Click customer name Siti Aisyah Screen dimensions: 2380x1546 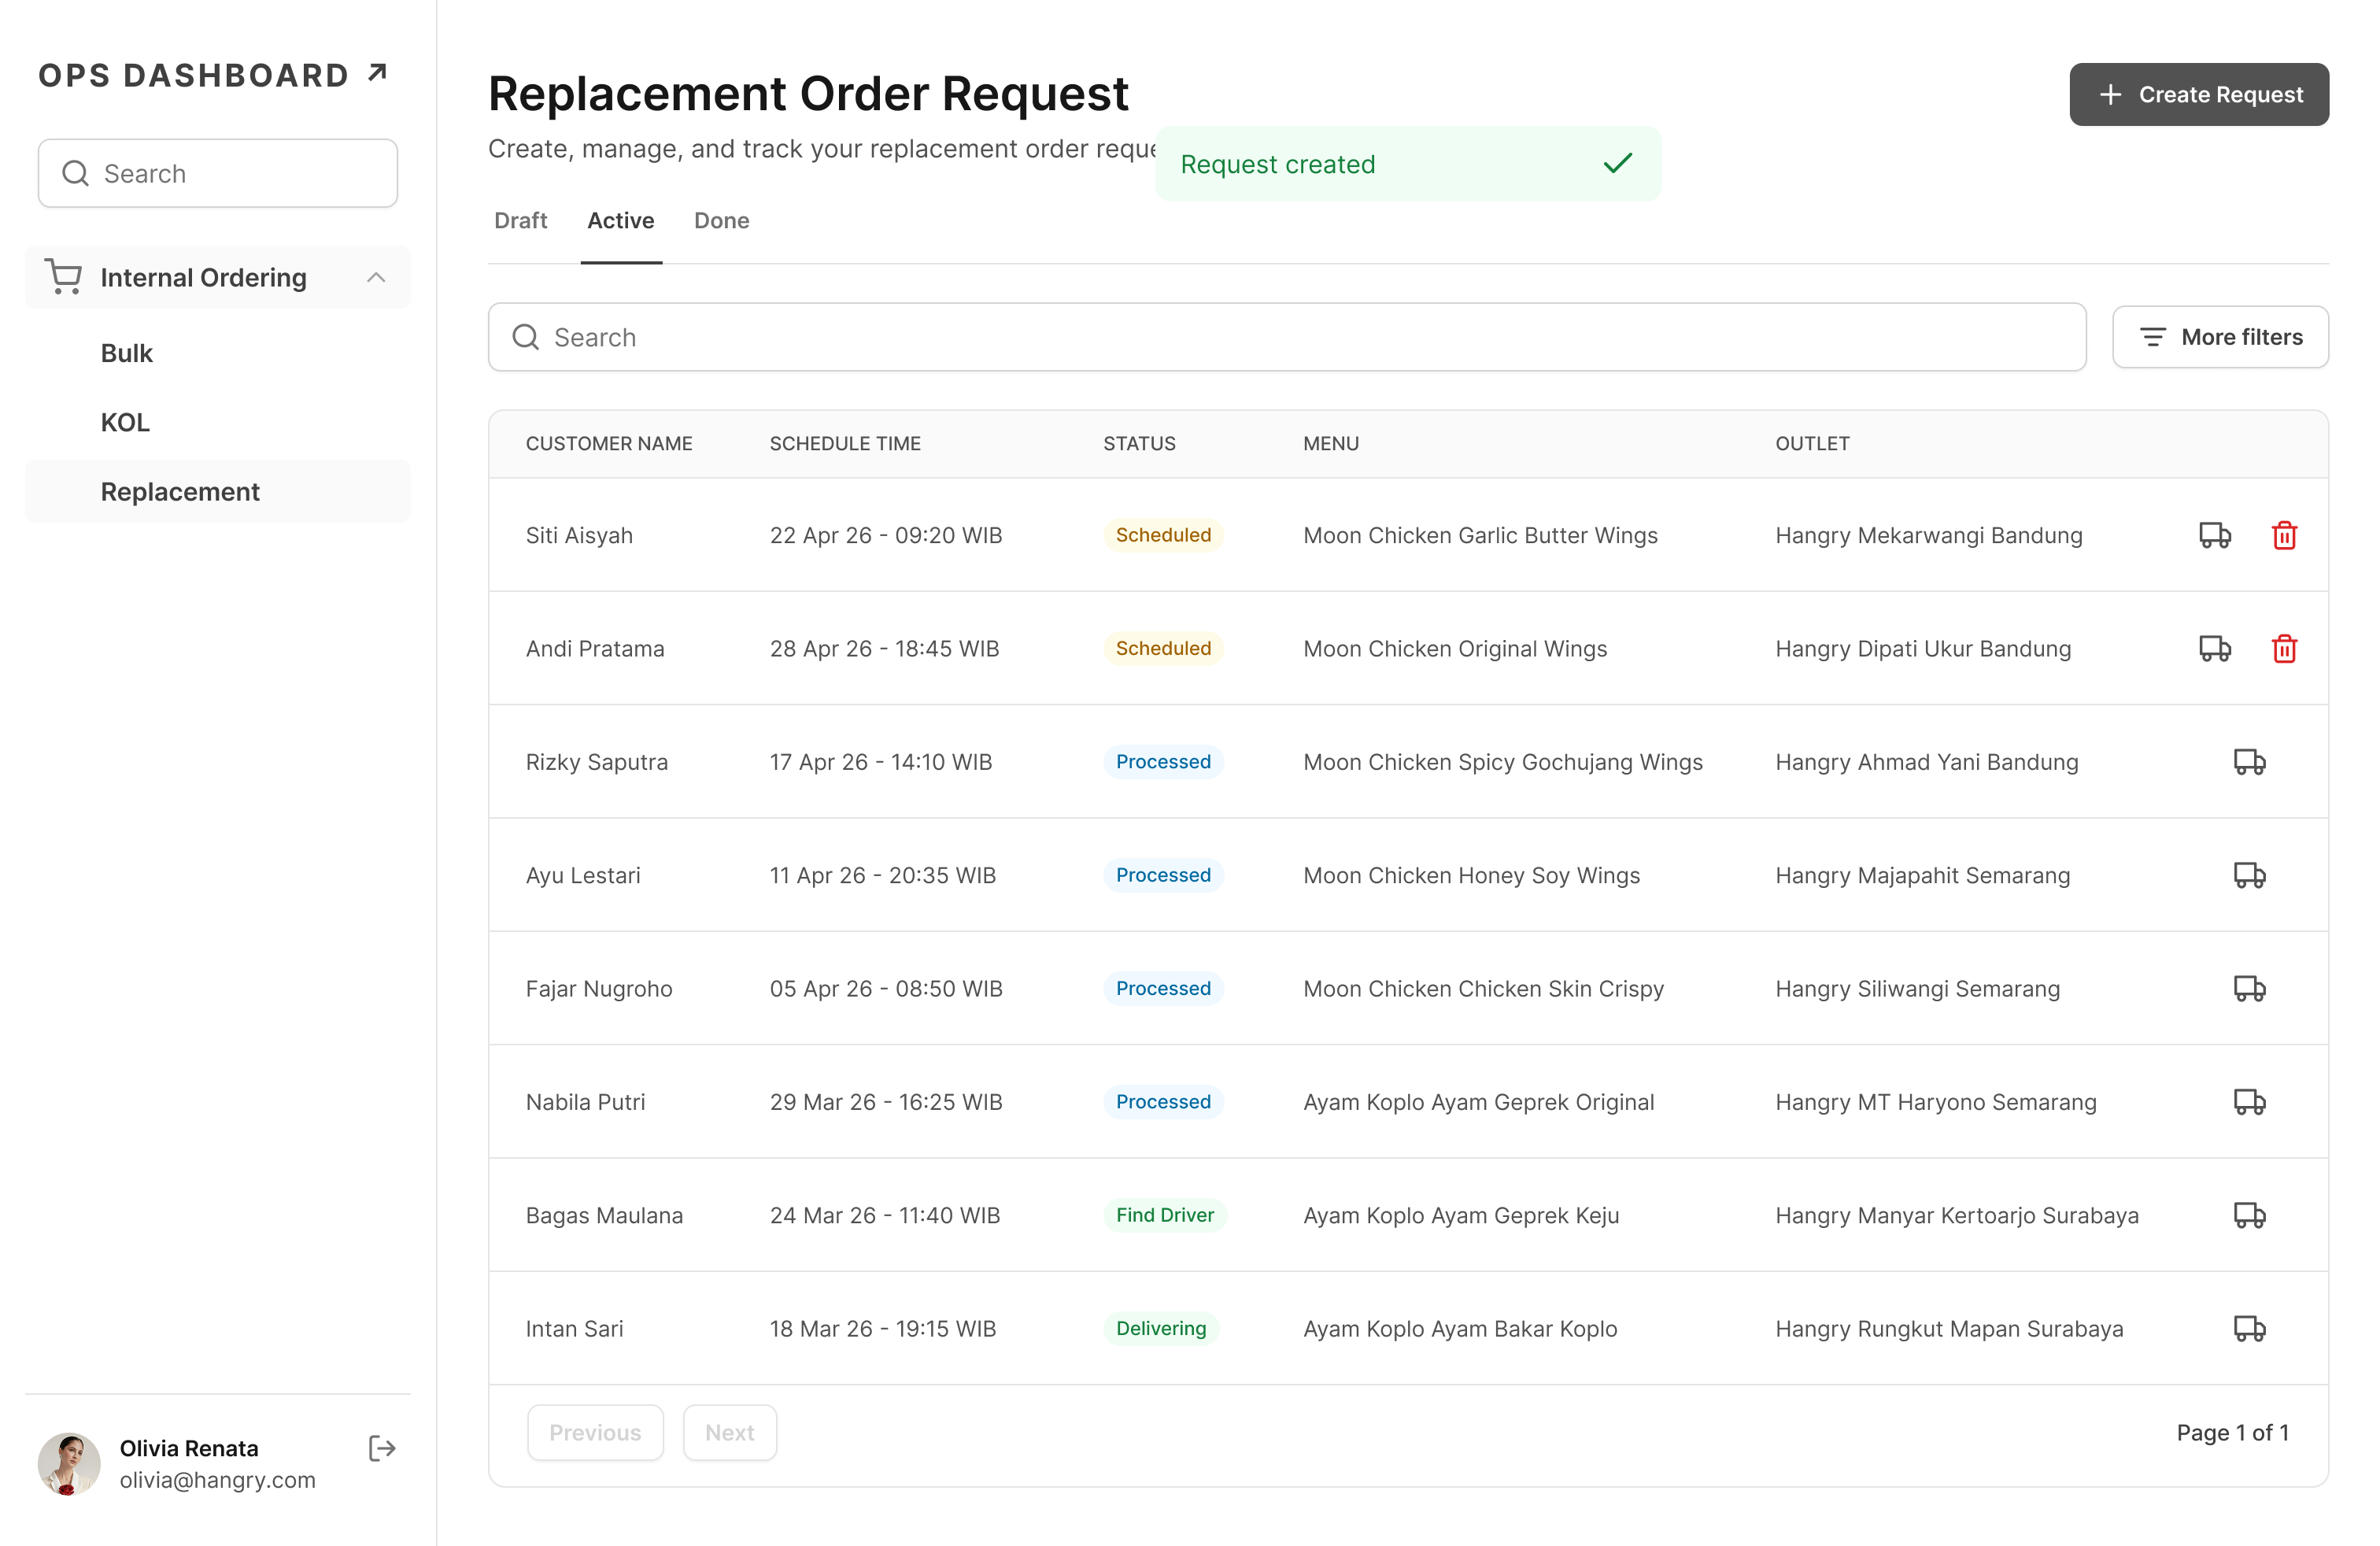pyautogui.click(x=579, y=535)
